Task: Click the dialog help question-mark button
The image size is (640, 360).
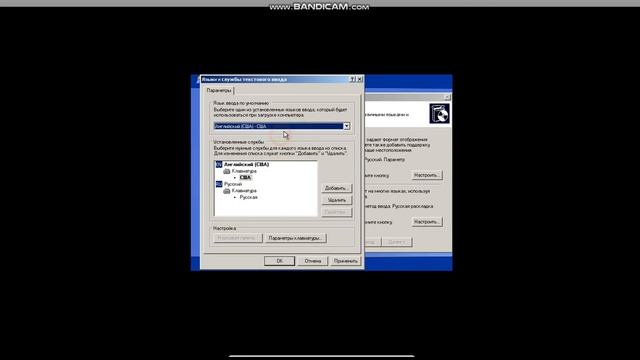Action: click(x=352, y=79)
